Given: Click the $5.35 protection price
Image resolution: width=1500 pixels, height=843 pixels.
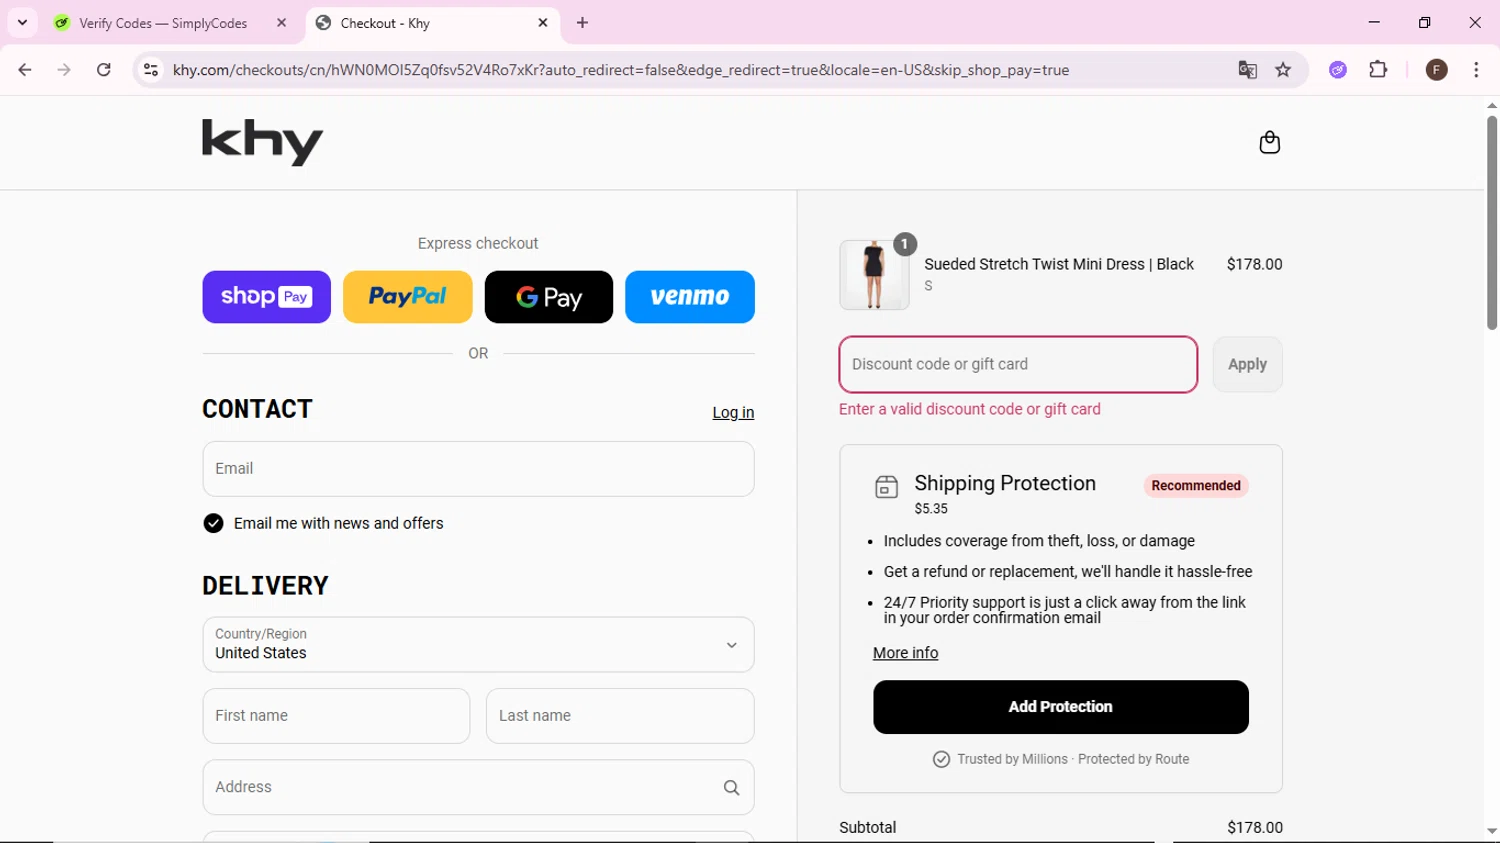Looking at the screenshot, I should [x=931, y=509].
